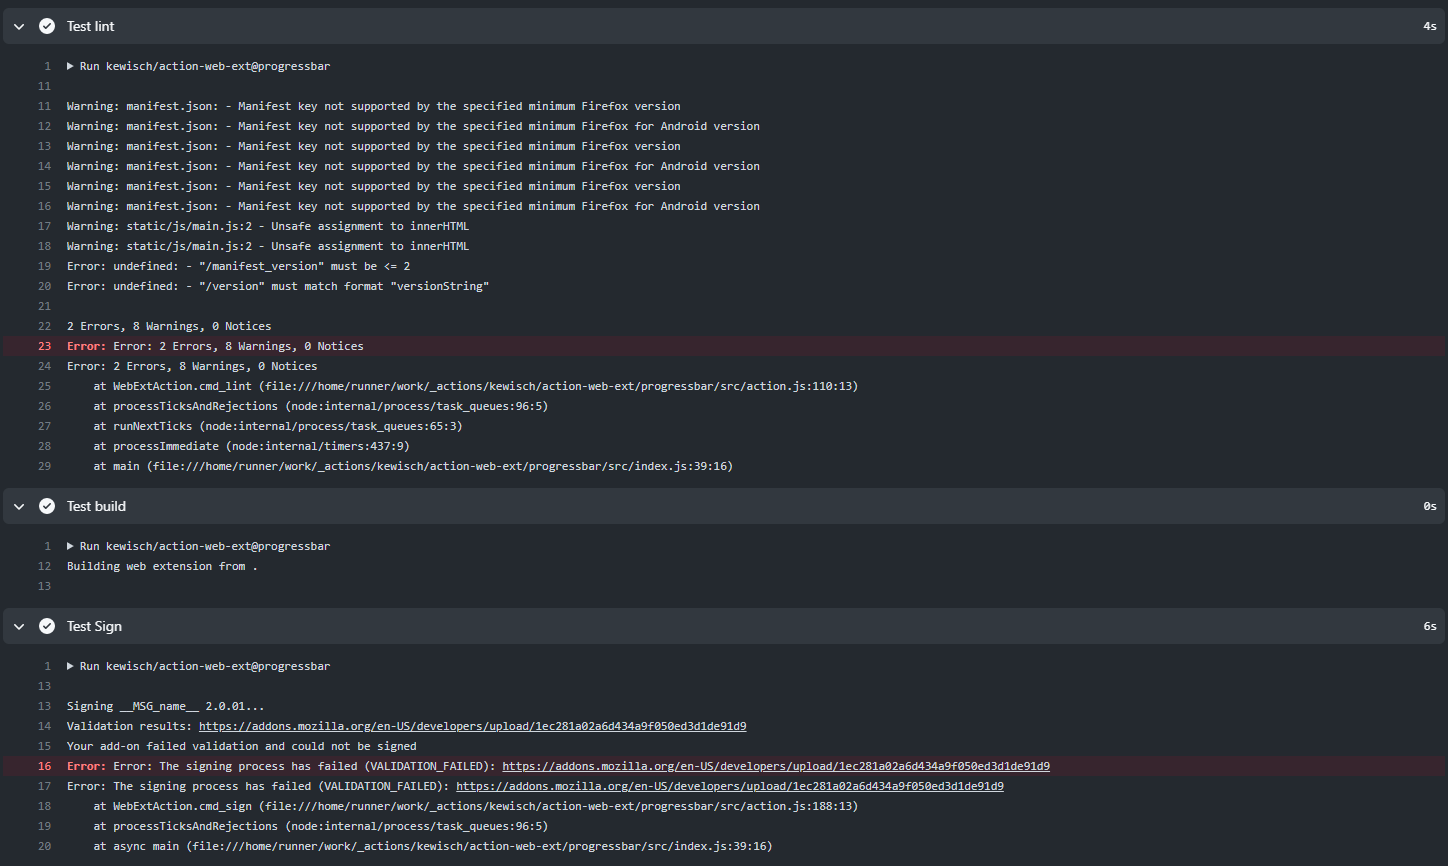Click line 11 manifest key warning

pyautogui.click(x=374, y=106)
